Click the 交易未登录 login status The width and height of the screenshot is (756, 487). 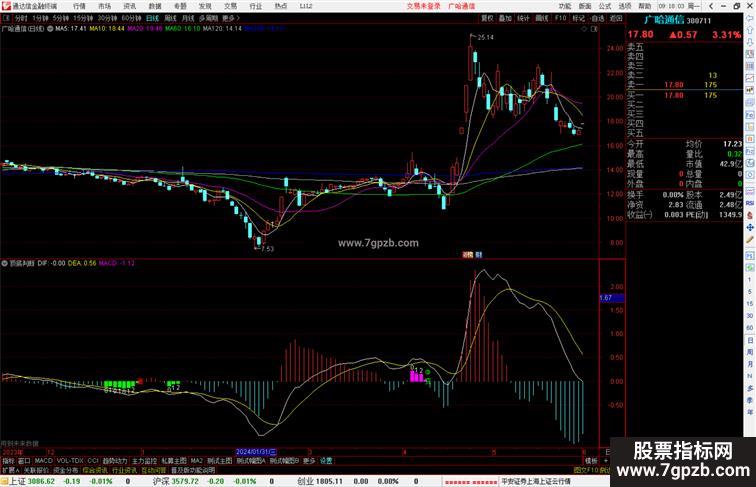[x=424, y=6]
